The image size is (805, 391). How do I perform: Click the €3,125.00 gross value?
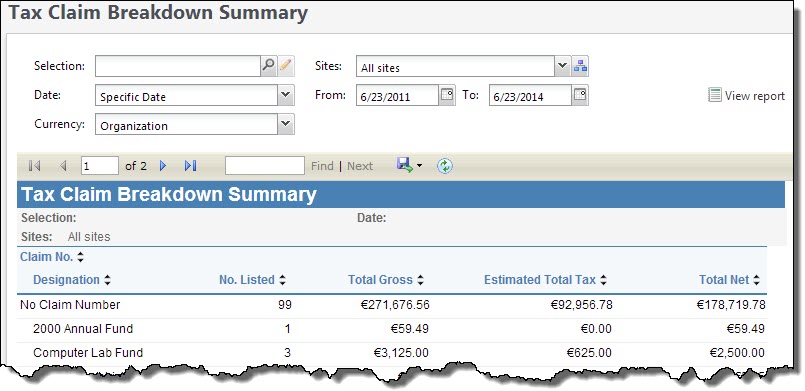click(401, 353)
